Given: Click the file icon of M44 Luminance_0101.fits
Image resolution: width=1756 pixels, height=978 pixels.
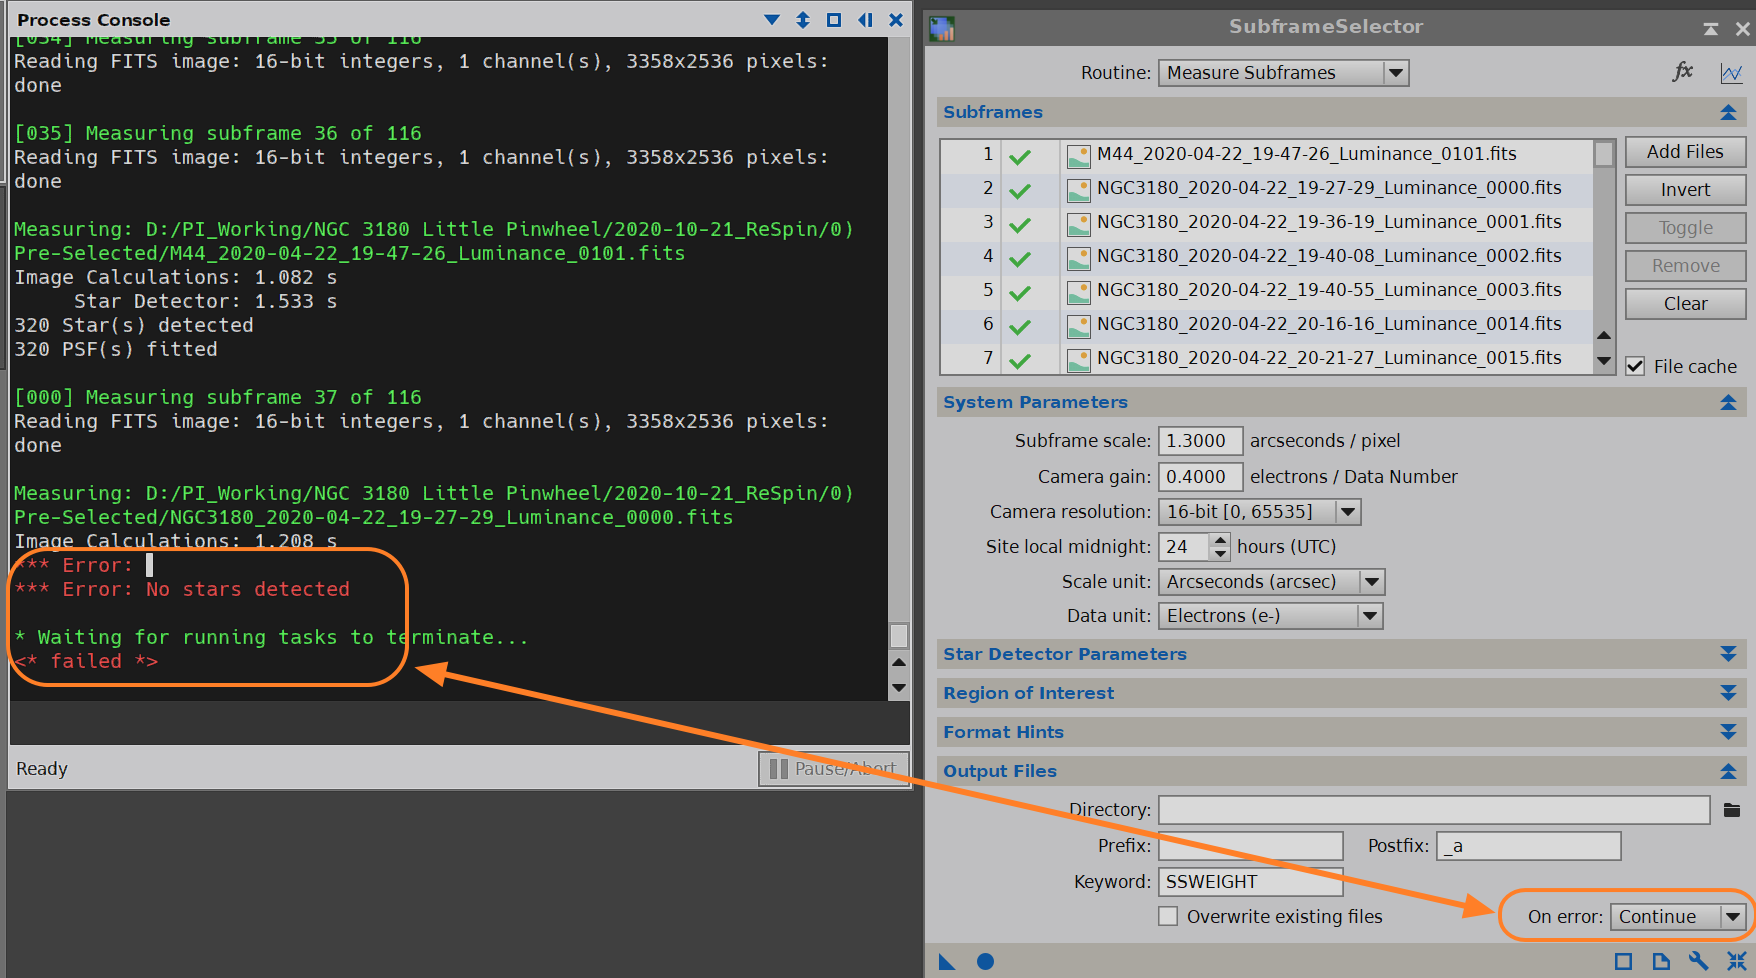Looking at the screenshot, I should [x=1078, y=156].
